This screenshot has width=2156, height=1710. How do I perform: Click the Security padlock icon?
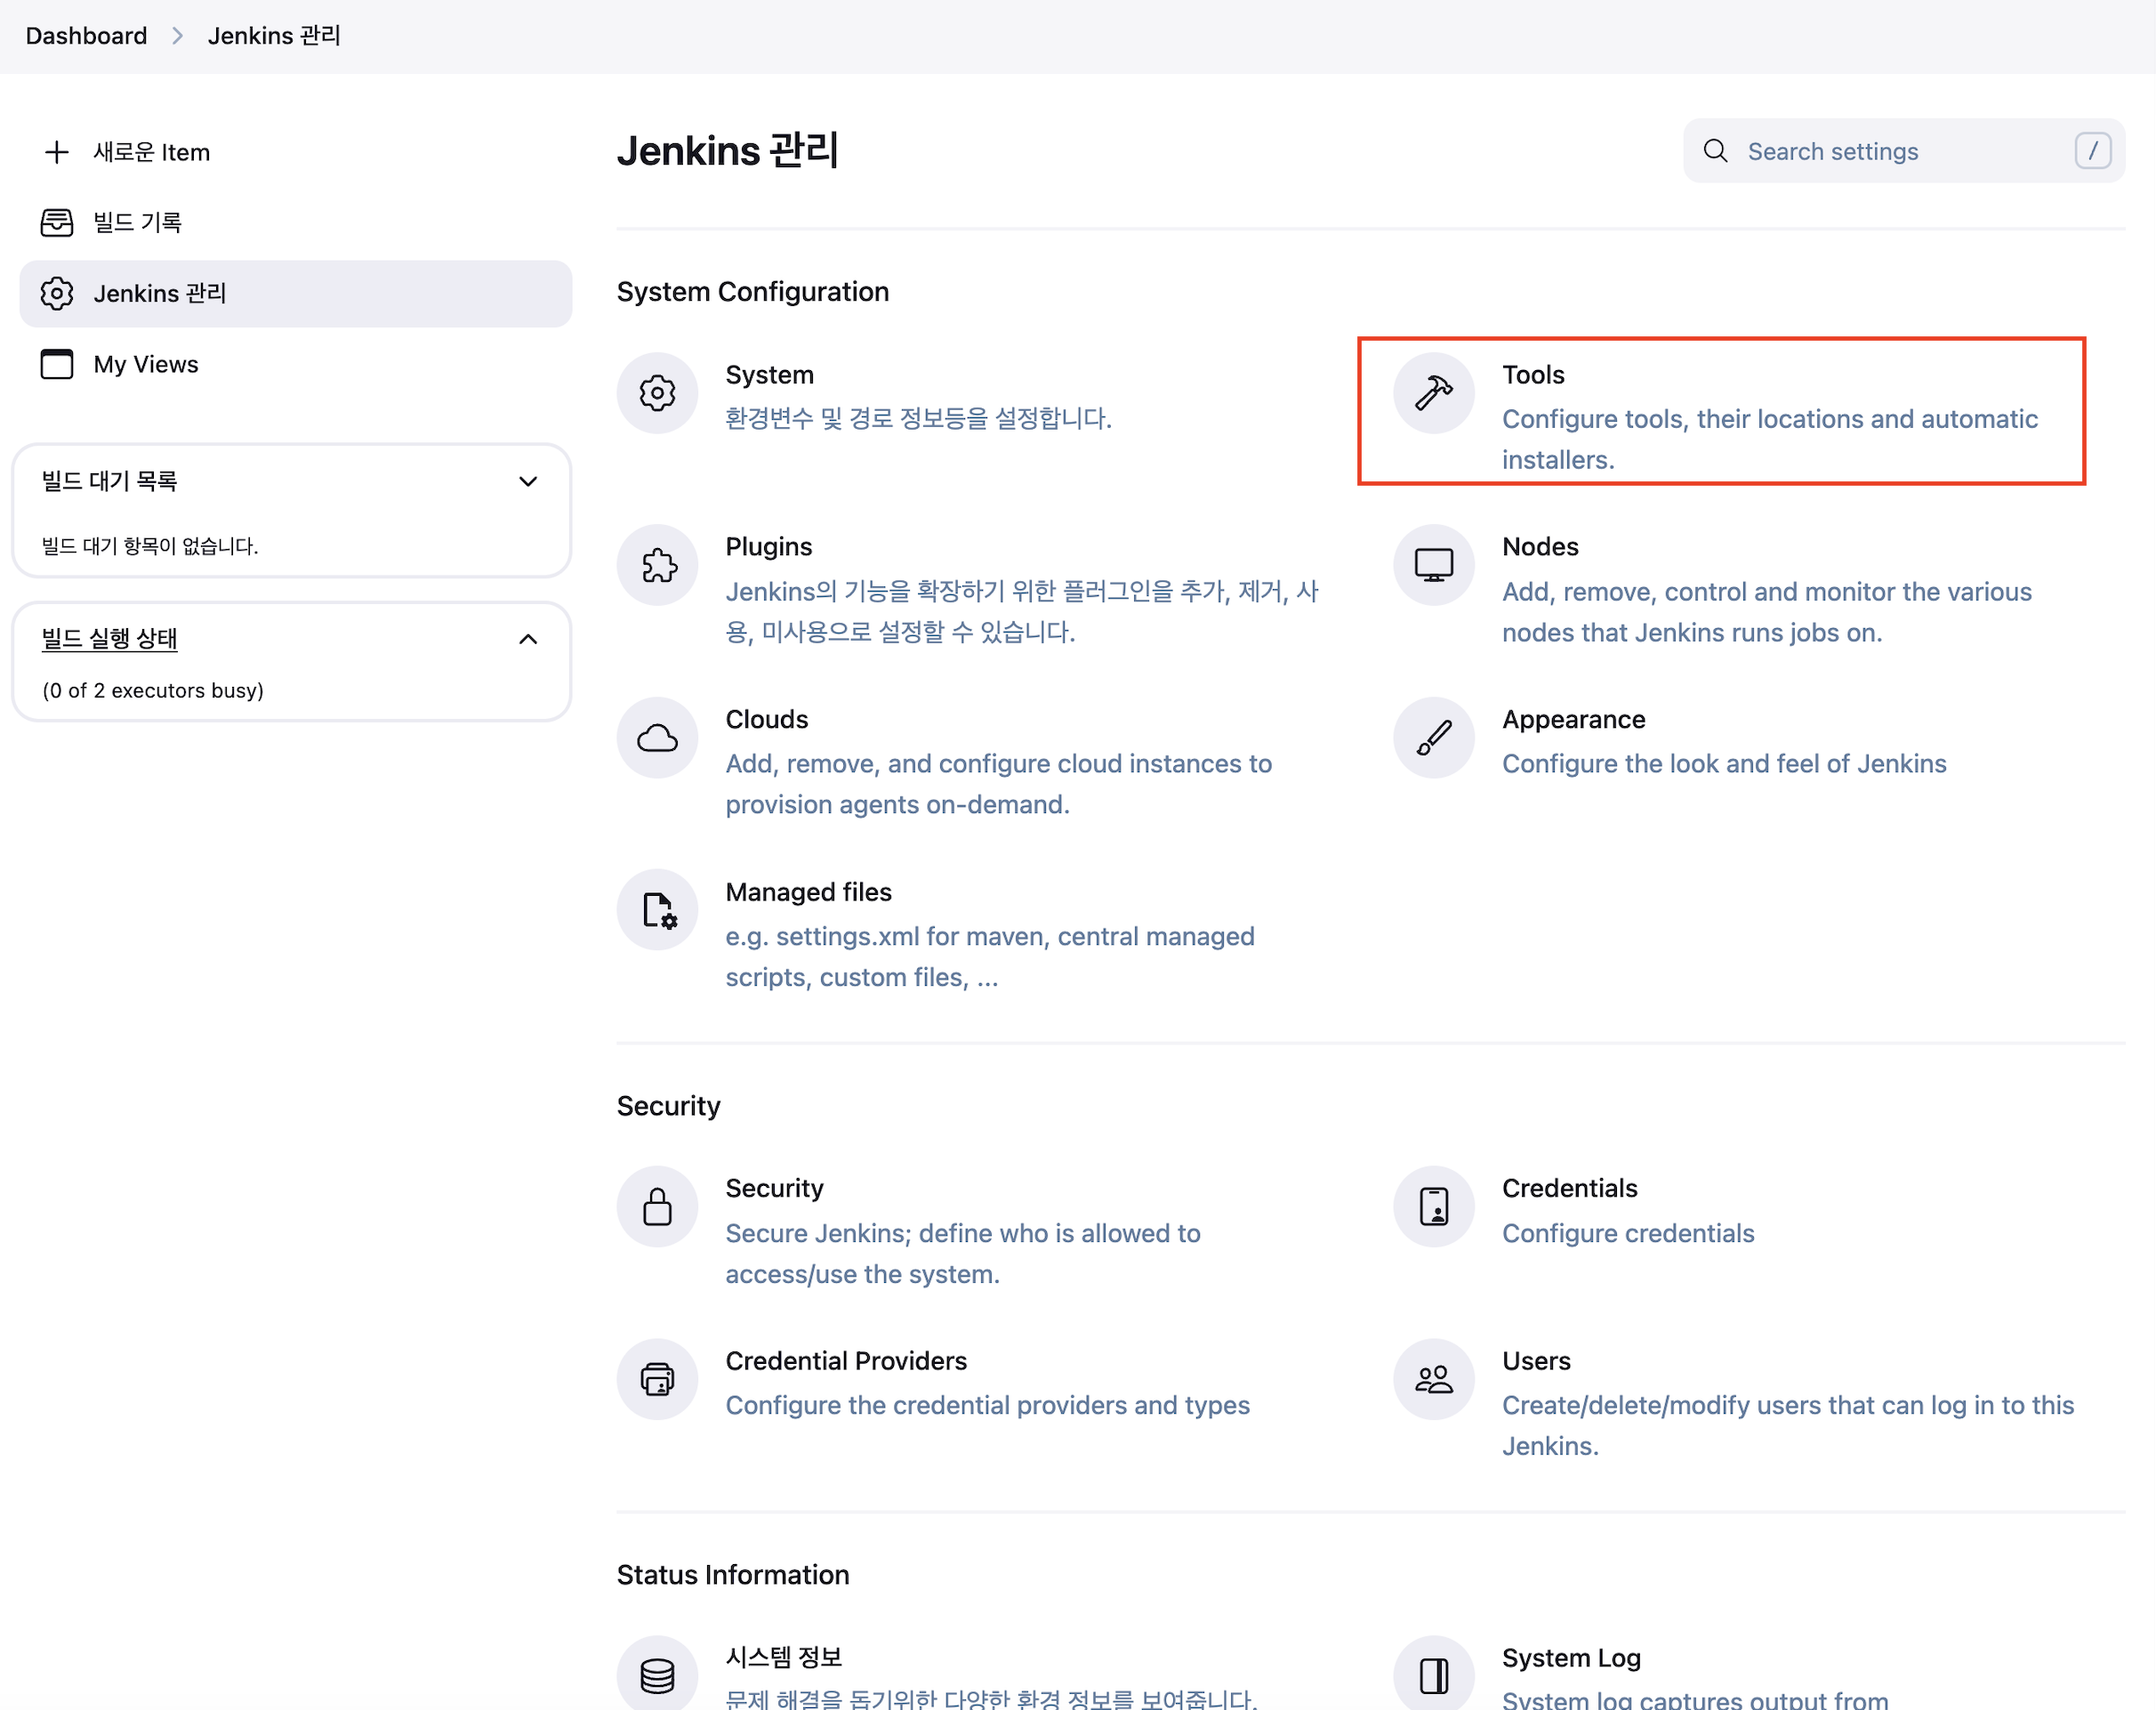pyautogui.click(x=657, y=1207)
